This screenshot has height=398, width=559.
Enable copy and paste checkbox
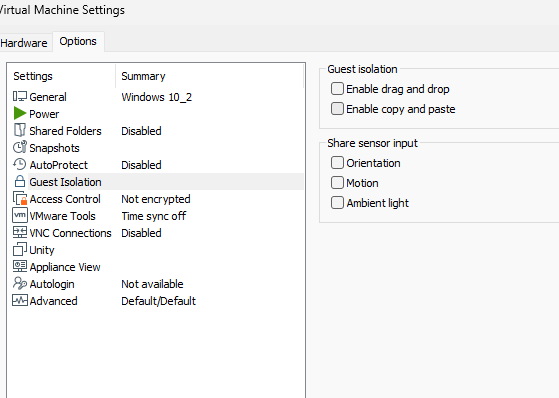pyautogui.click(x=337, y=109)
